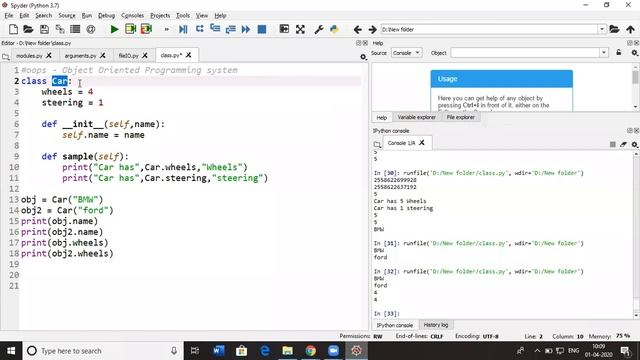Open the PYTHONPATH manager Python icon
Screen dimensions: 640x360
tap(334, 29)
